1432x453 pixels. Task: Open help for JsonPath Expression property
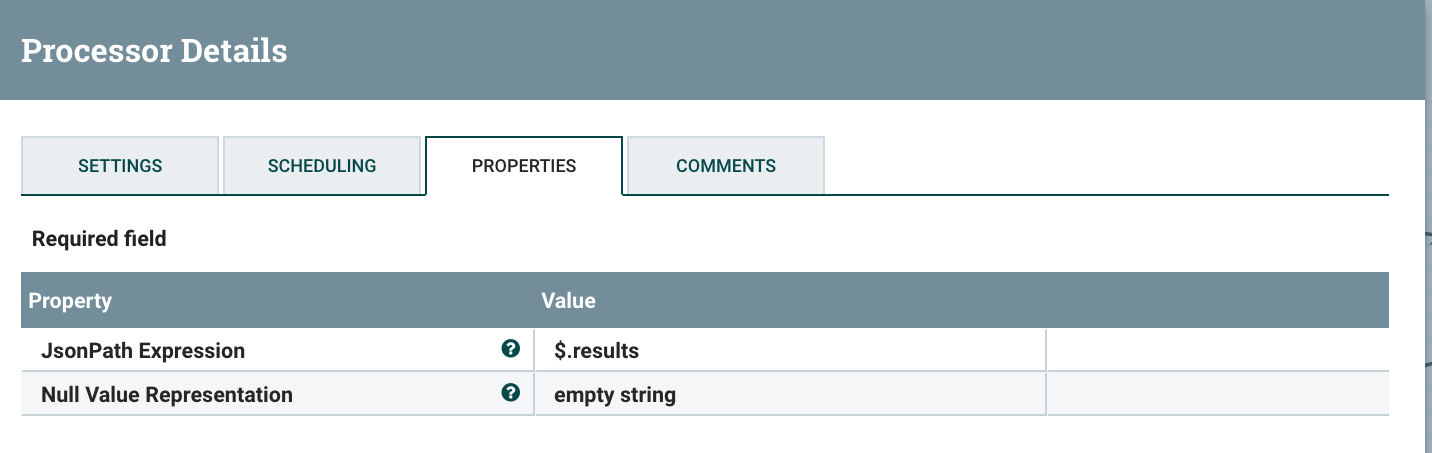[x=510, y=349]
